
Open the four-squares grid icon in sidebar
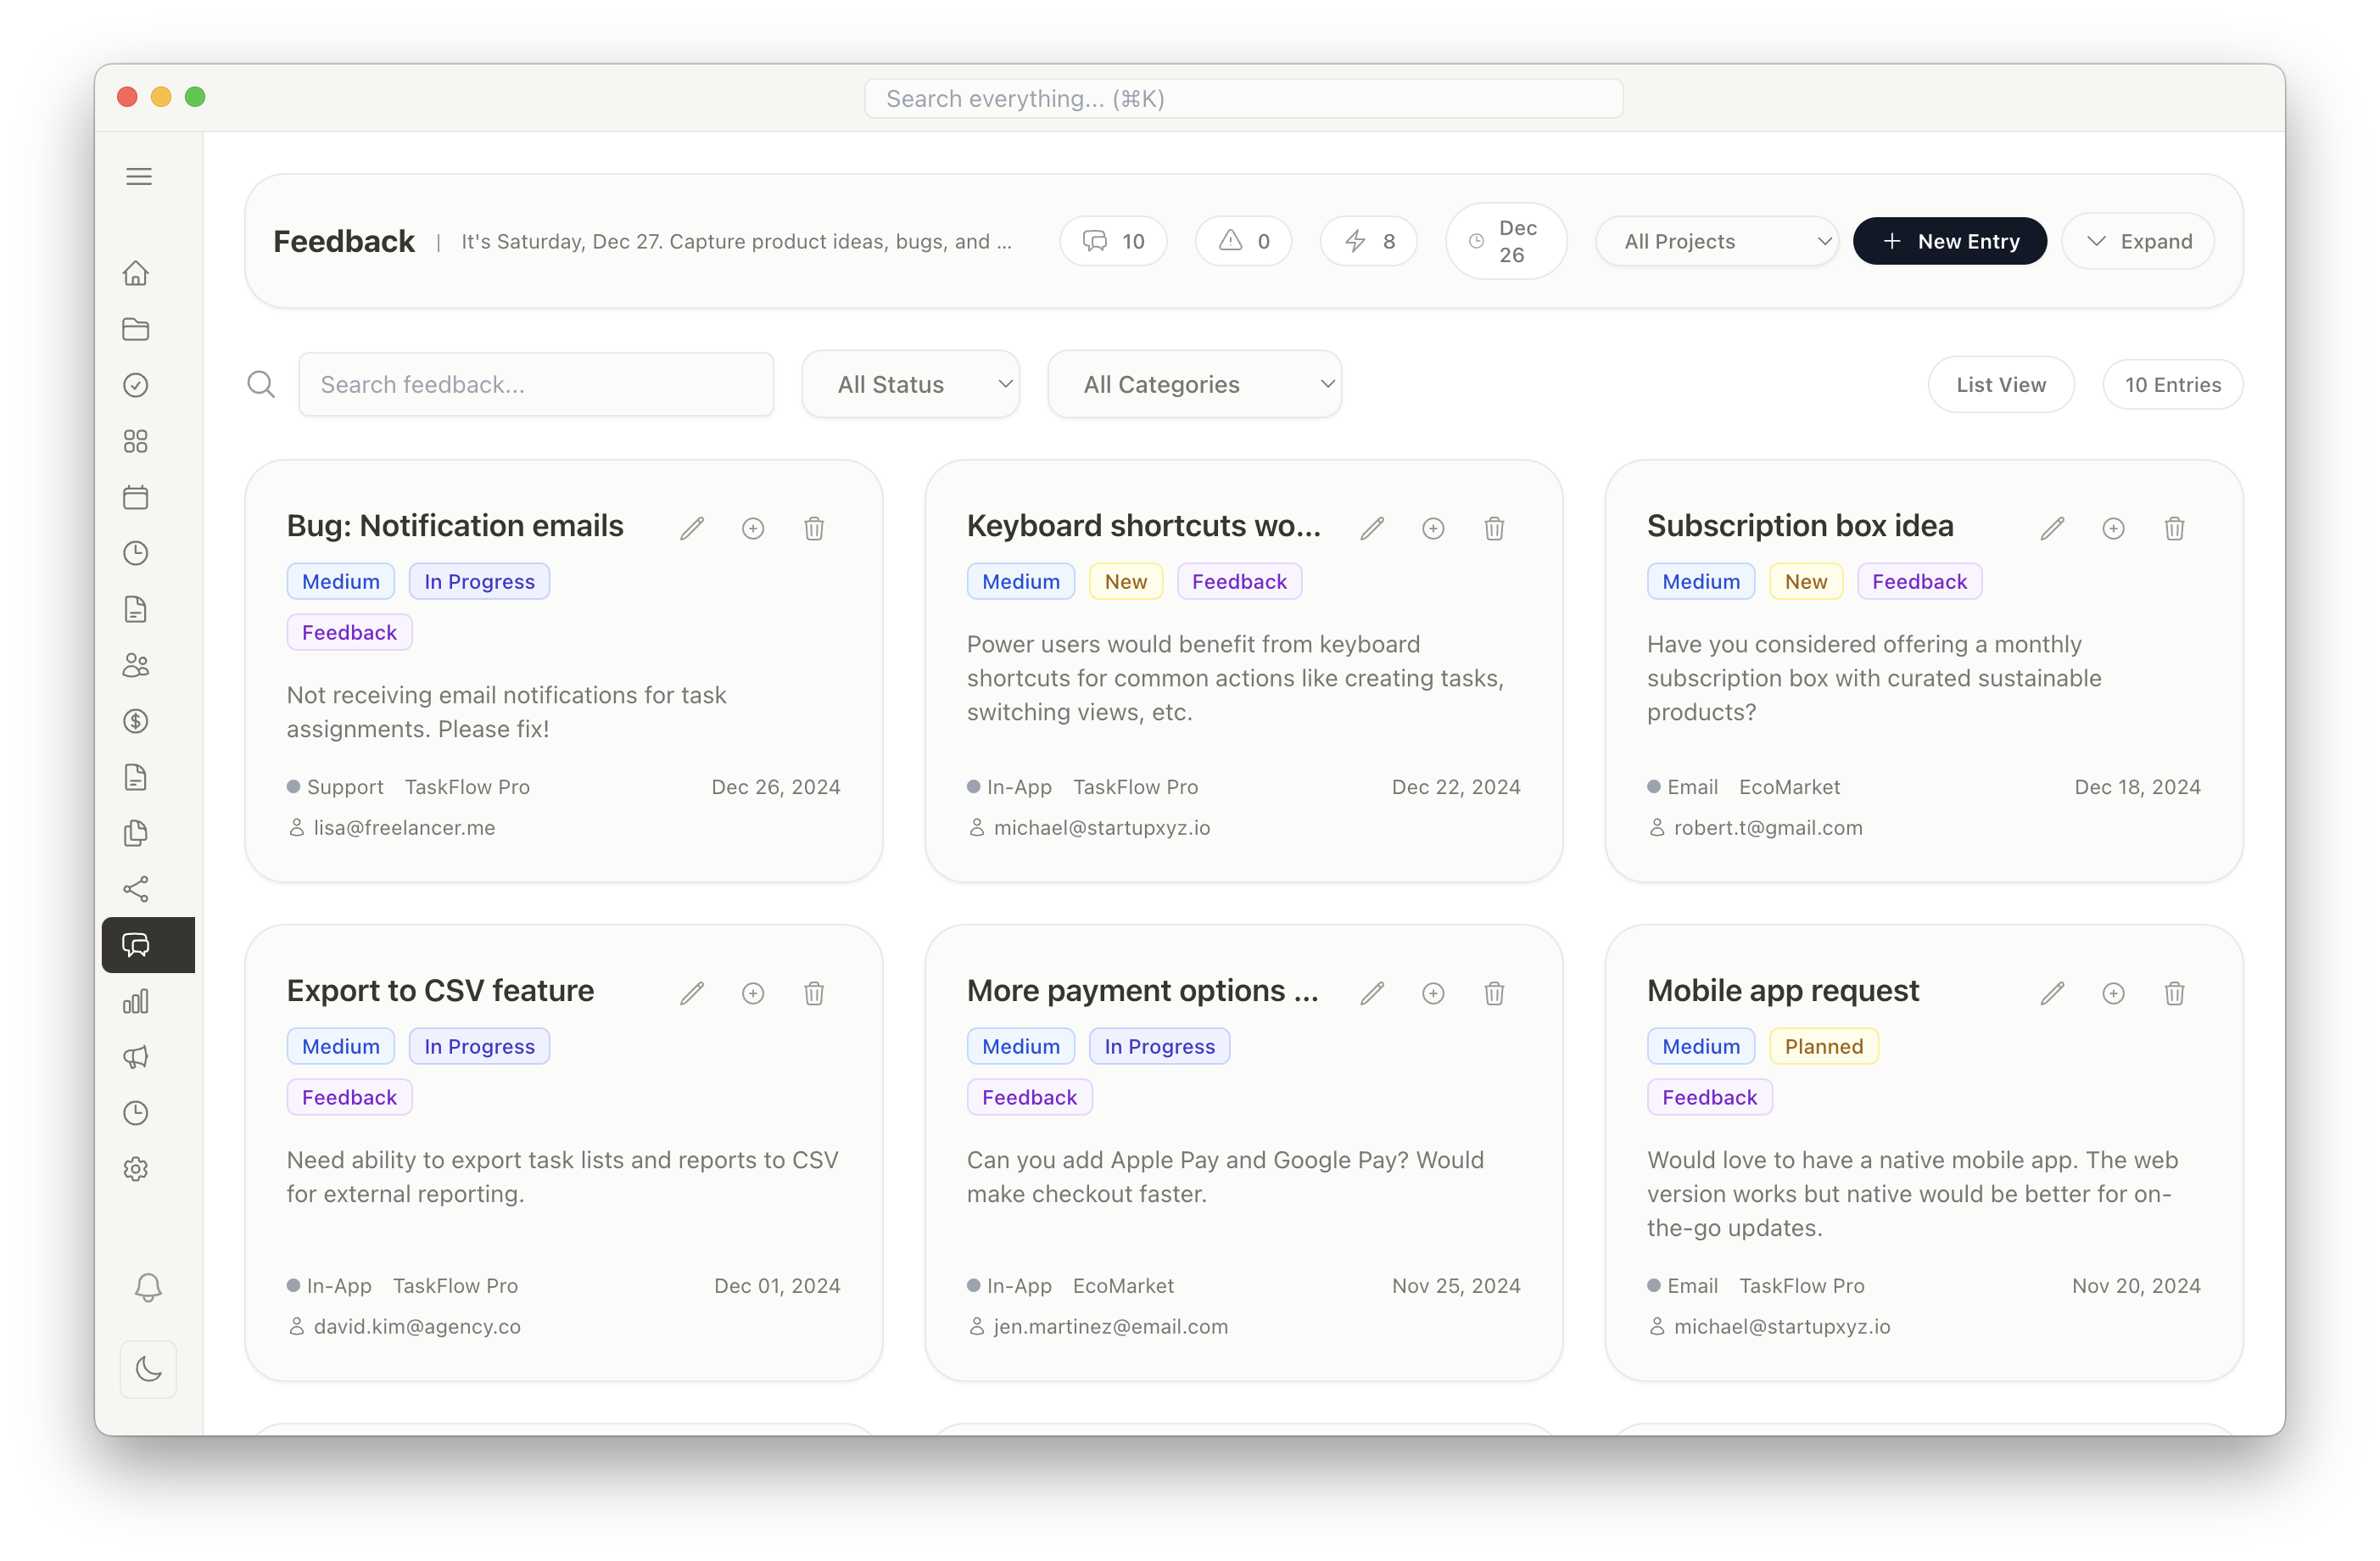(x=136, y=441)
